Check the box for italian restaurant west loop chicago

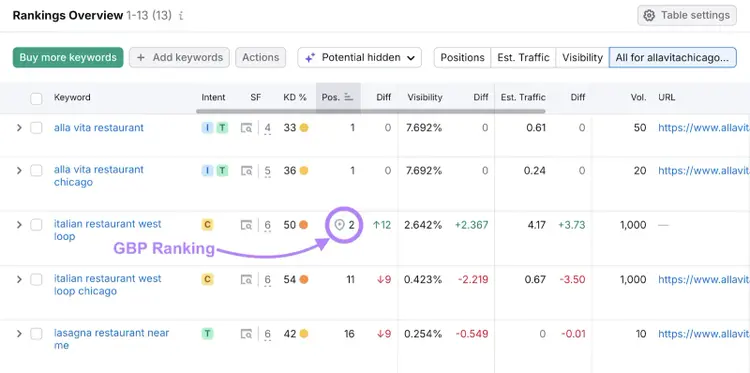click(x=36, y=279)
